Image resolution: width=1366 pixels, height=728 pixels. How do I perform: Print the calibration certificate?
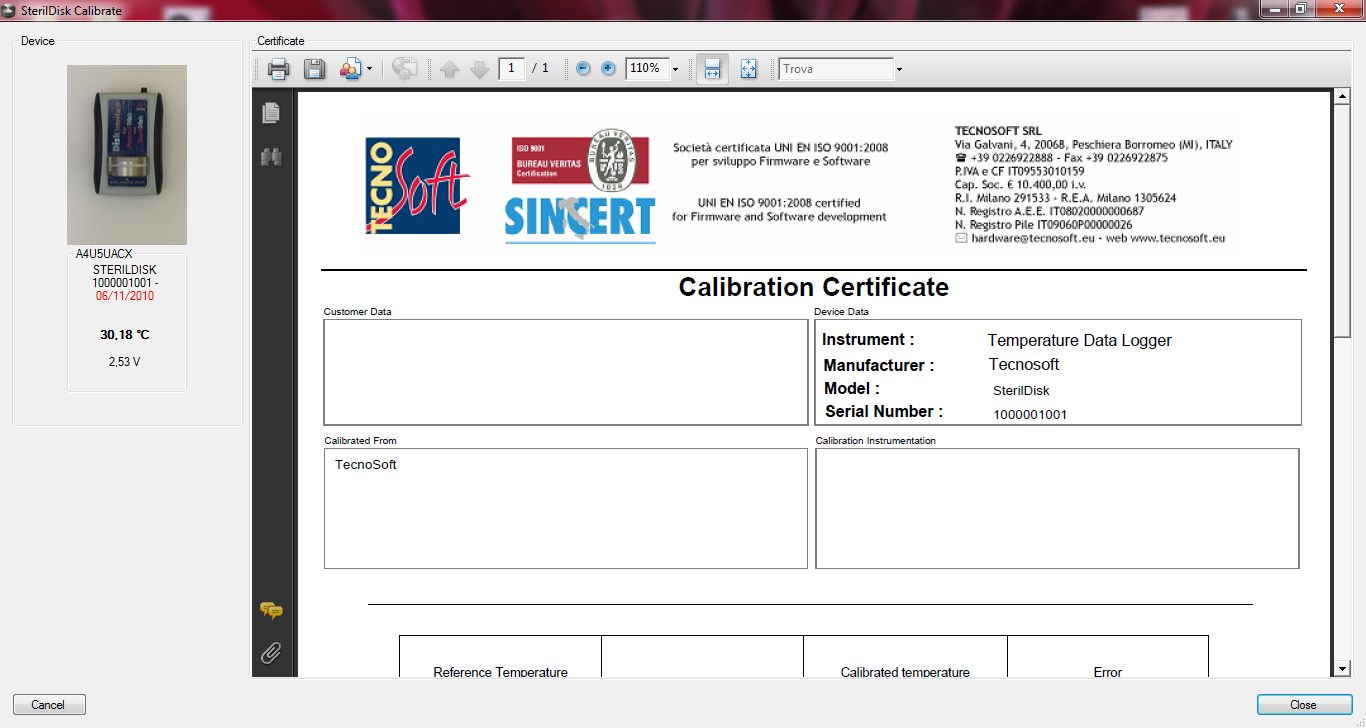coord(278,69)
